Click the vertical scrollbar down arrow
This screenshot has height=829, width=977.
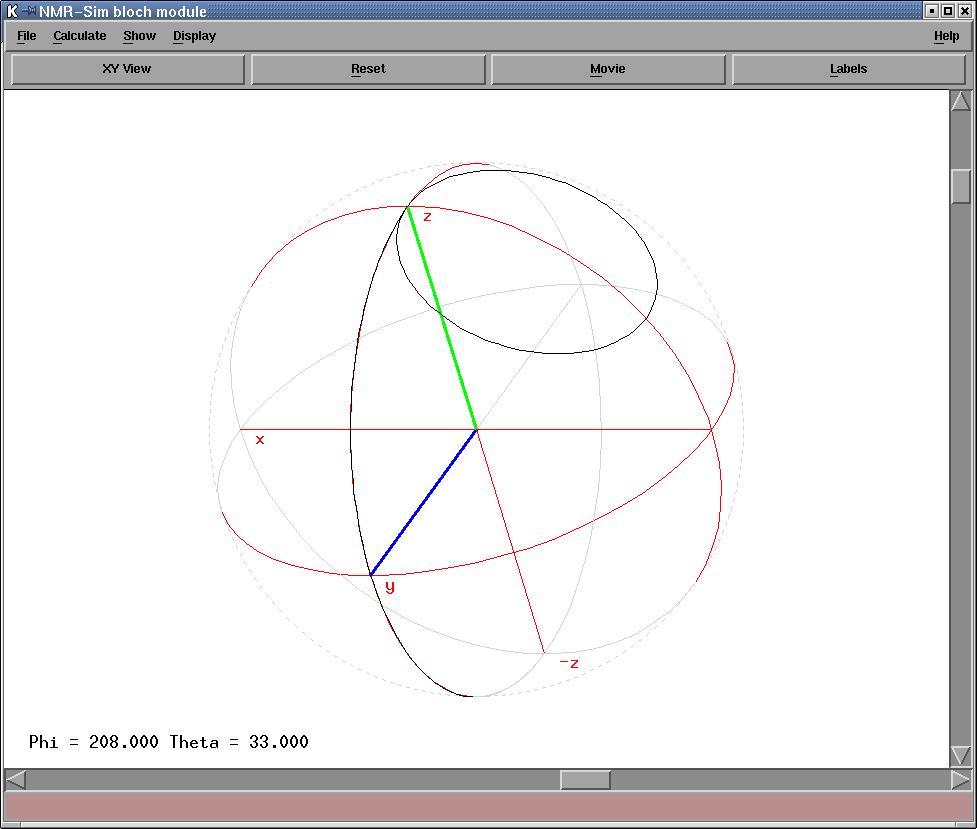point(961,755)
